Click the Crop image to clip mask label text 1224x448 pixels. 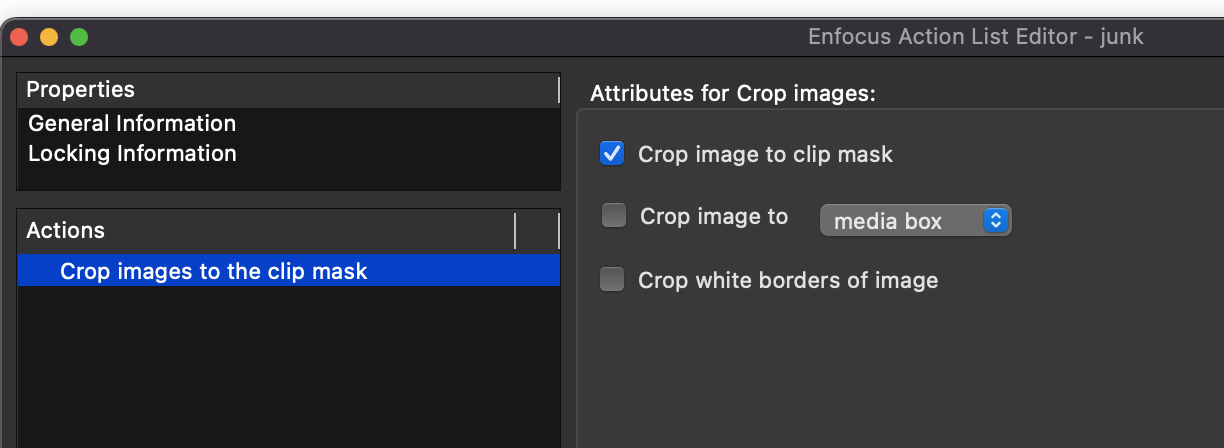pyautogui.click(x=765, y=155)
